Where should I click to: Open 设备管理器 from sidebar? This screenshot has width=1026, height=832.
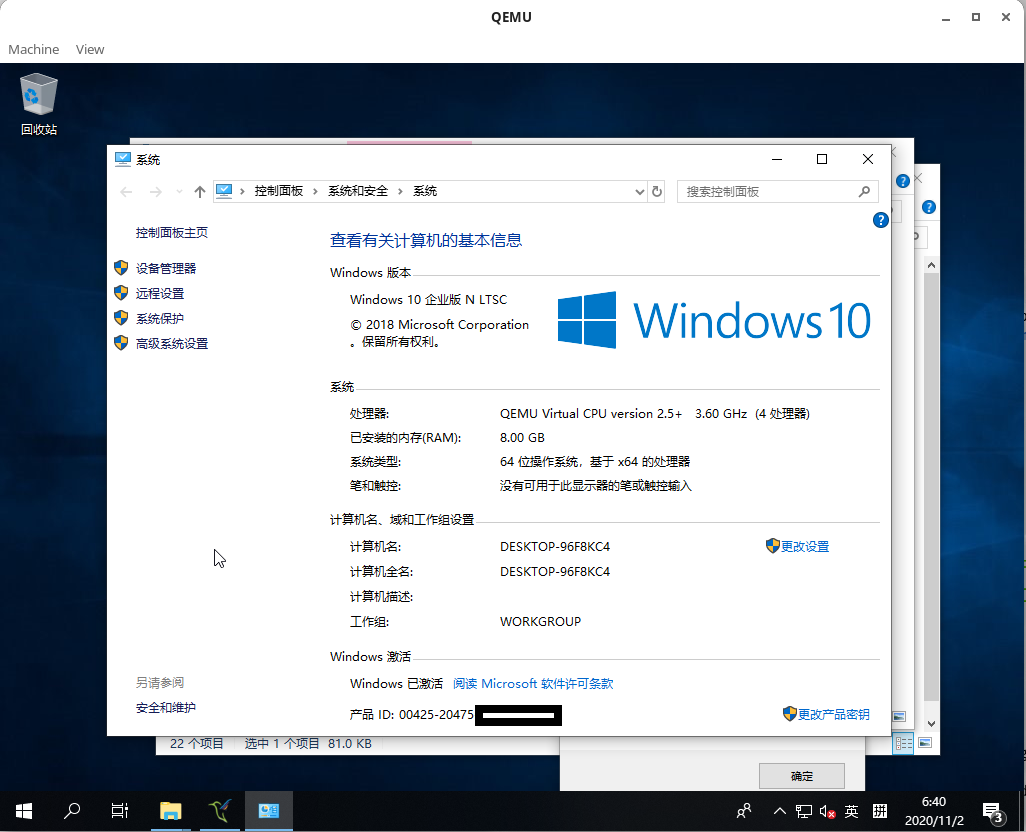click(x=166, y=268)
